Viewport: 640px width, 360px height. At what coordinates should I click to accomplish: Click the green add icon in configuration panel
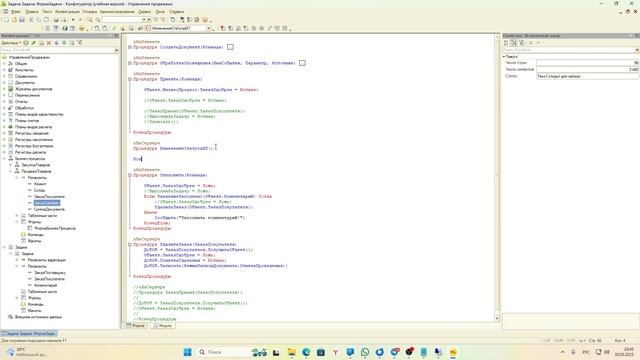(26, 43)
